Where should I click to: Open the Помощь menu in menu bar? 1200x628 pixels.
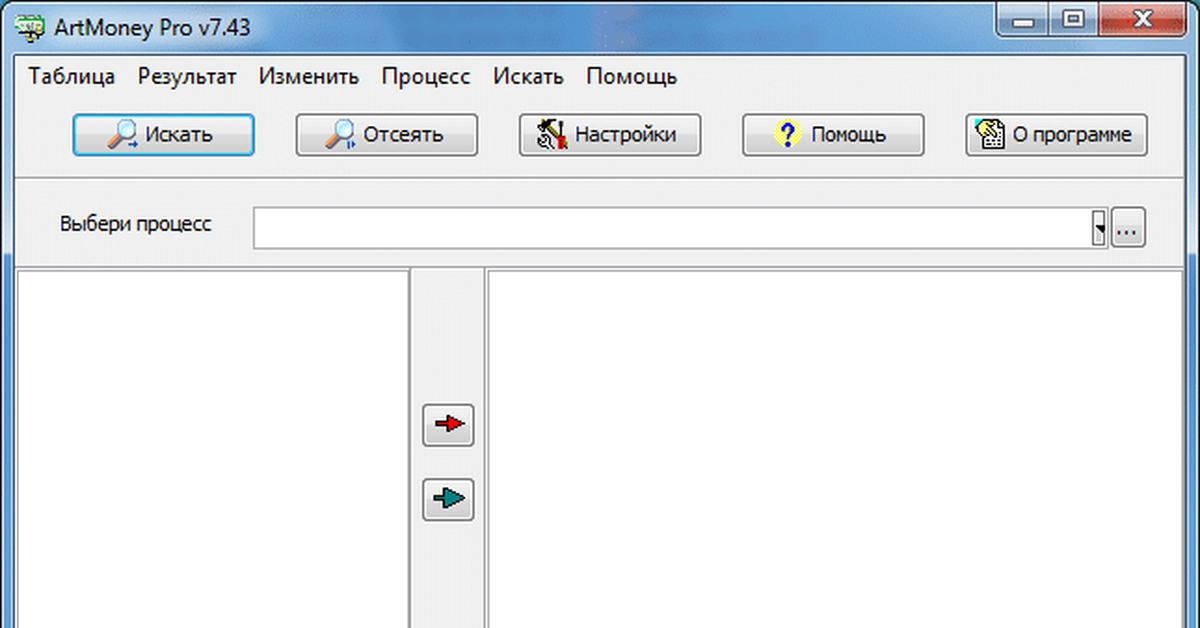click(x=631, y=77)
